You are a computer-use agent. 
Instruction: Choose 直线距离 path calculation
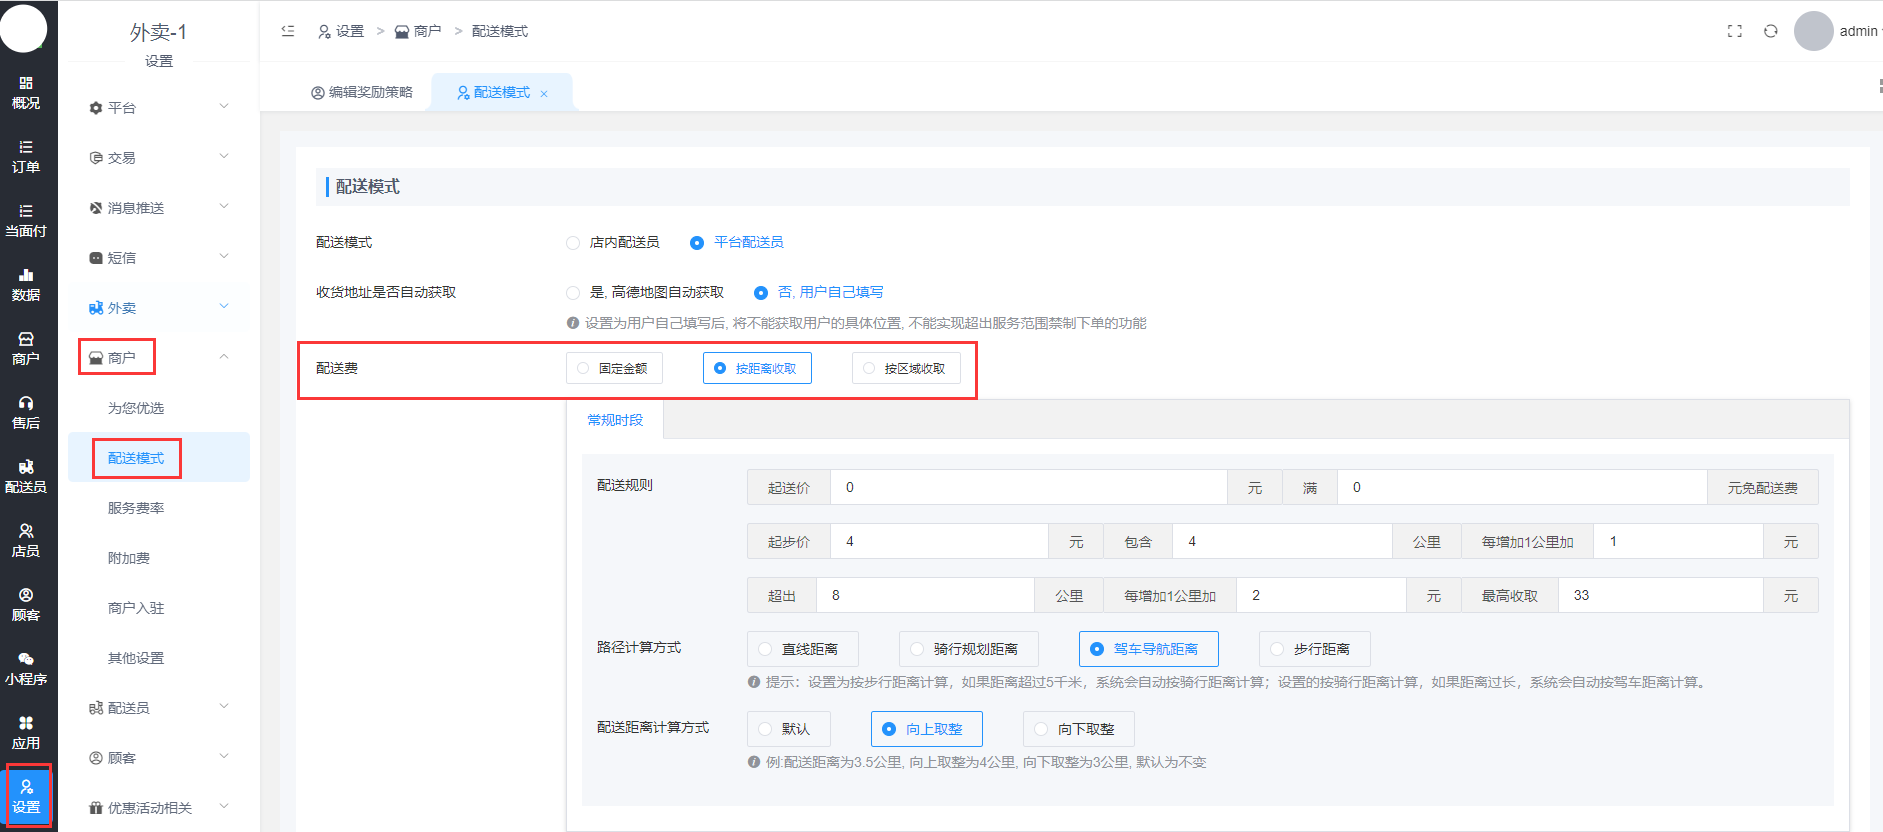[x=802, y=649]
